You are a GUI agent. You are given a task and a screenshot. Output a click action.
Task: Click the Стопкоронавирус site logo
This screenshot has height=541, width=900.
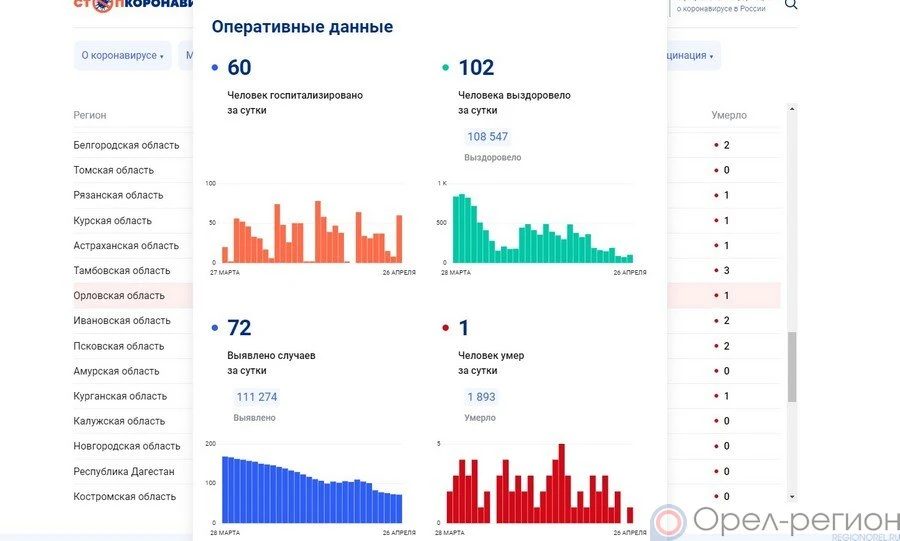[130, 4]
